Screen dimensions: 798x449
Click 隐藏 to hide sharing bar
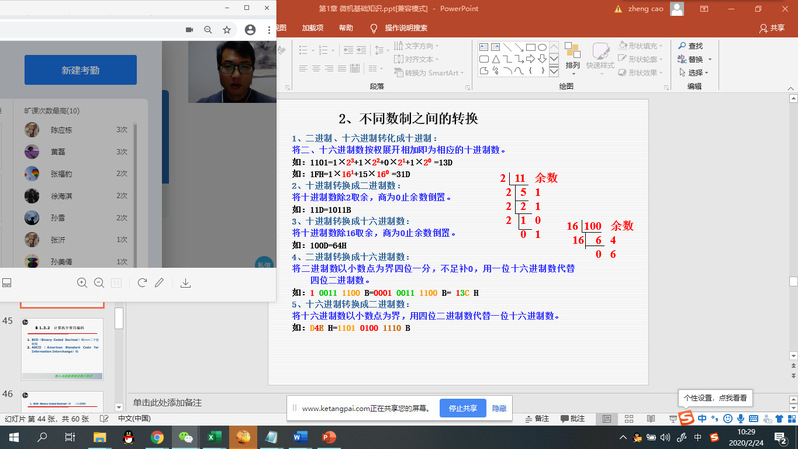click(x=499, y=408)
